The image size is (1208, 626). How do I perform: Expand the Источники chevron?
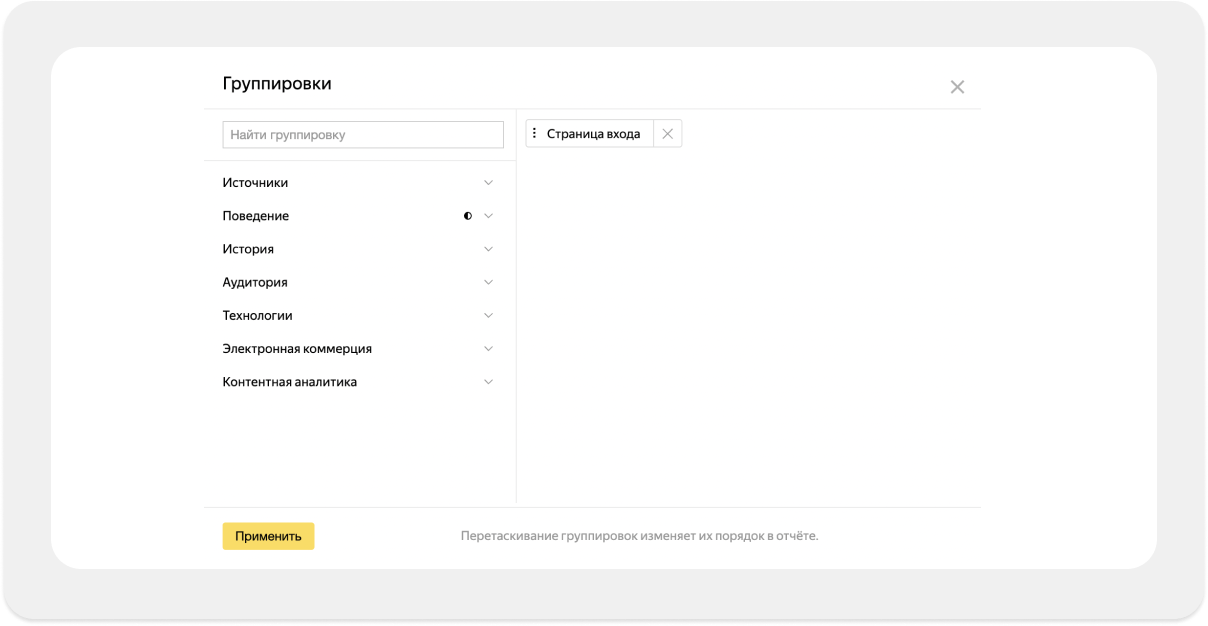488,183
